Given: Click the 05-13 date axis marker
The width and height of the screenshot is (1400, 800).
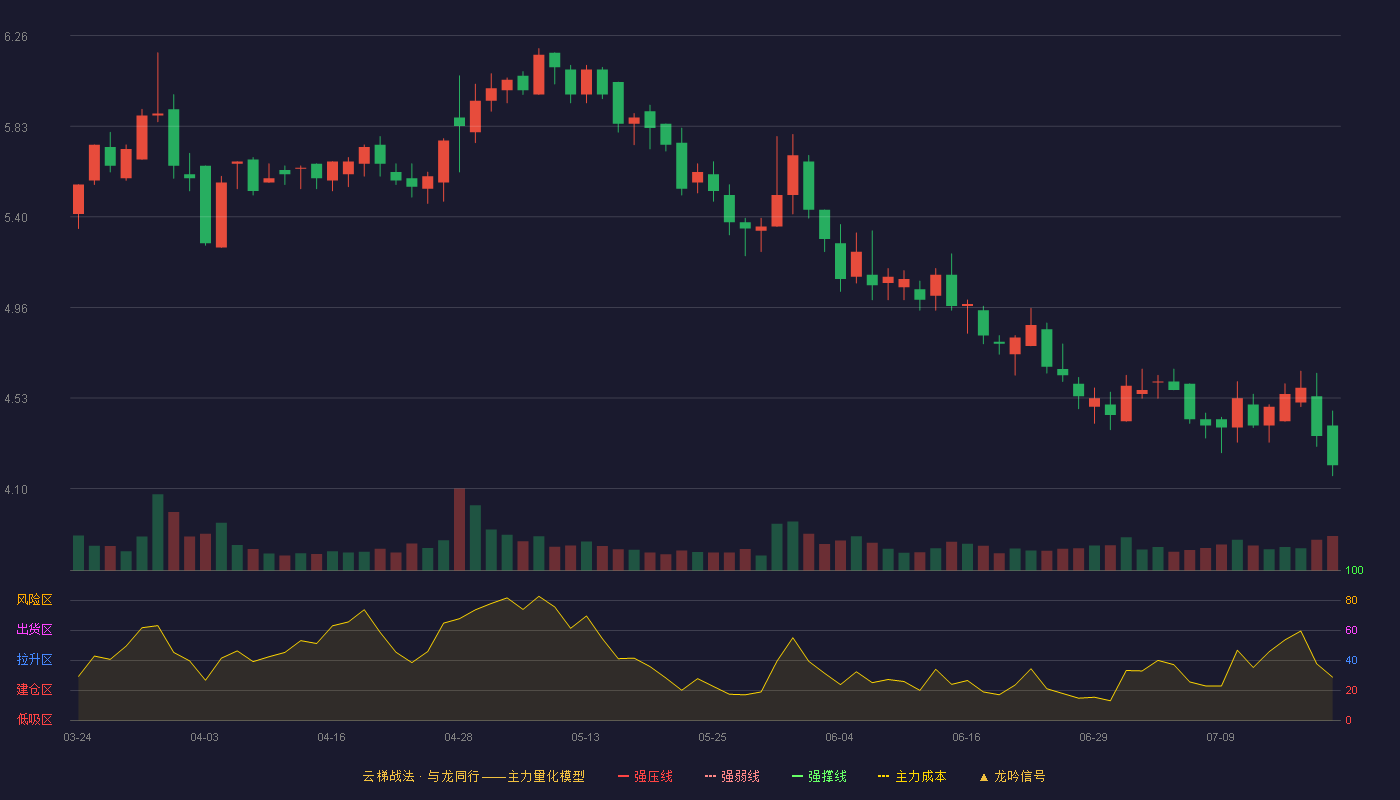Looking at the screenshot, I should 586,737.
